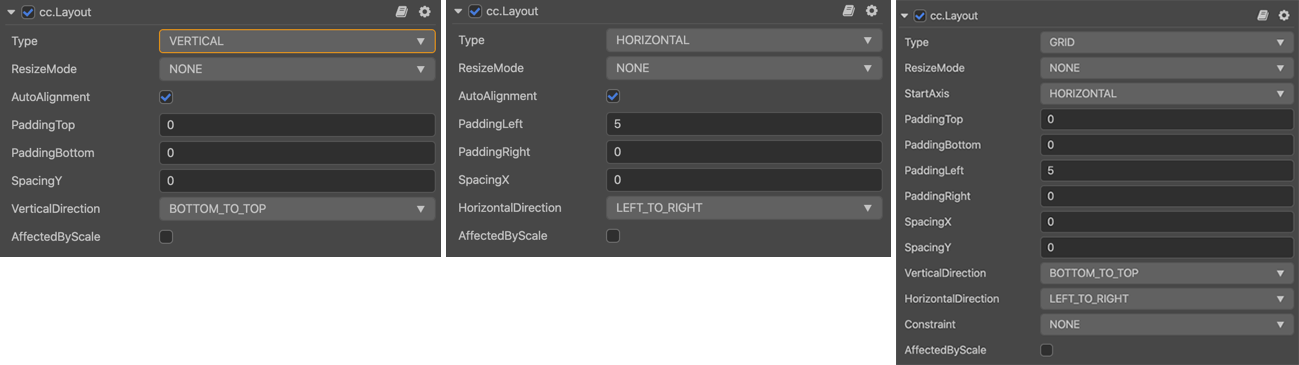
Task: Click the SpacingY field in the GRID panel
Action: click(1167, 247)
